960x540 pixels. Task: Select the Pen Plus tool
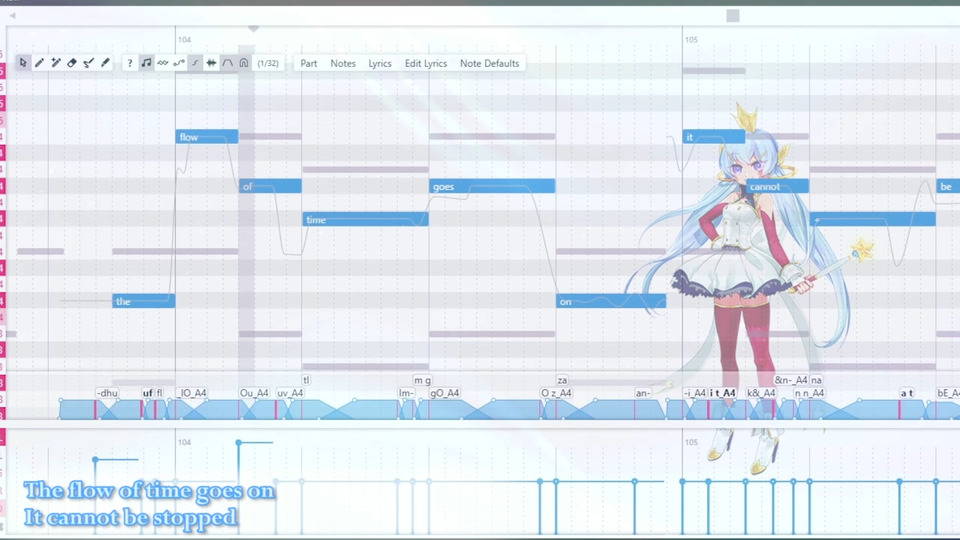tap(56, 63)
